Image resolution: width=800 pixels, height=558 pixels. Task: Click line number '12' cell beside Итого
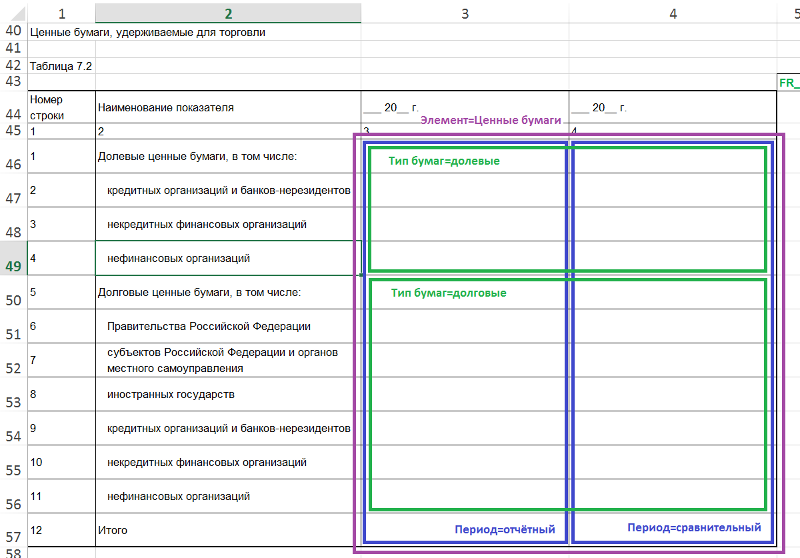pyautogui.click(x=61, y=530)
